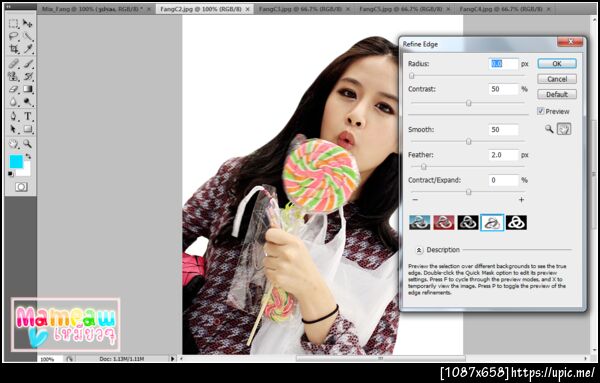Uncheck the Preview checkbox
The image size is (600, 383).
541,111
